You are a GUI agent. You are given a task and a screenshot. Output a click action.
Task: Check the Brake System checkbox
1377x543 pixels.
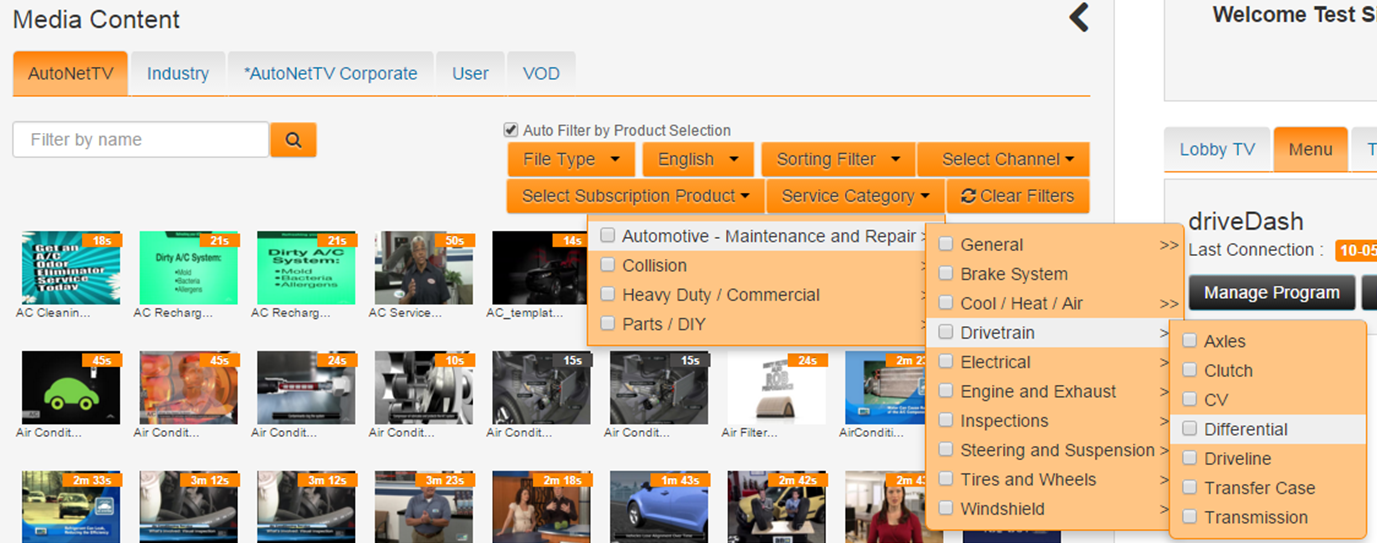click(x=946, y=273)
